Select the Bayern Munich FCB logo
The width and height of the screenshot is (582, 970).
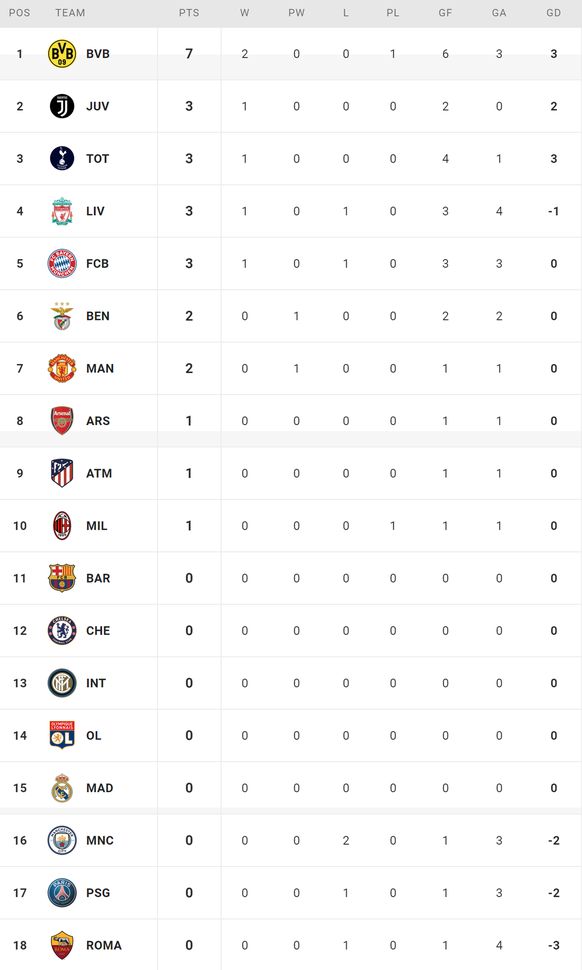click(x=62, y=264)
